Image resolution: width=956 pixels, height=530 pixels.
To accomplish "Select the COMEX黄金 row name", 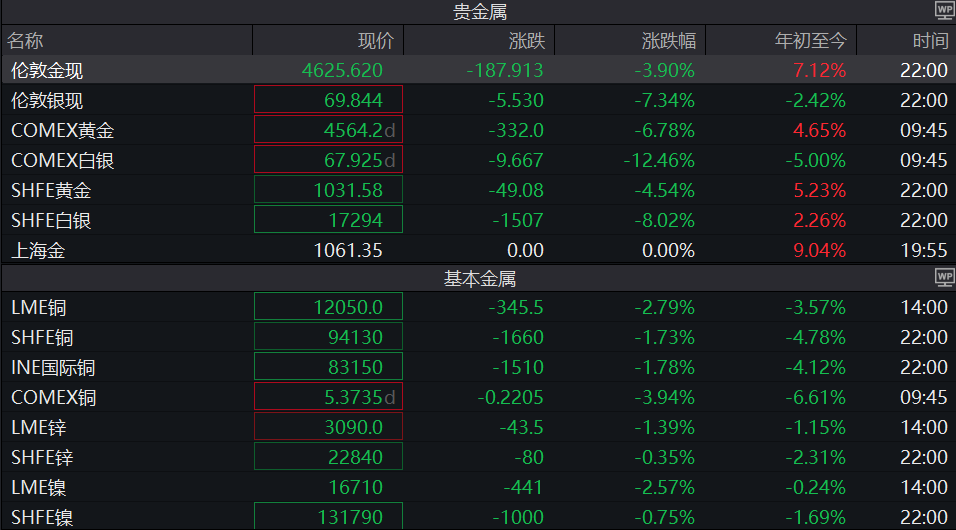I will point(62,131).
